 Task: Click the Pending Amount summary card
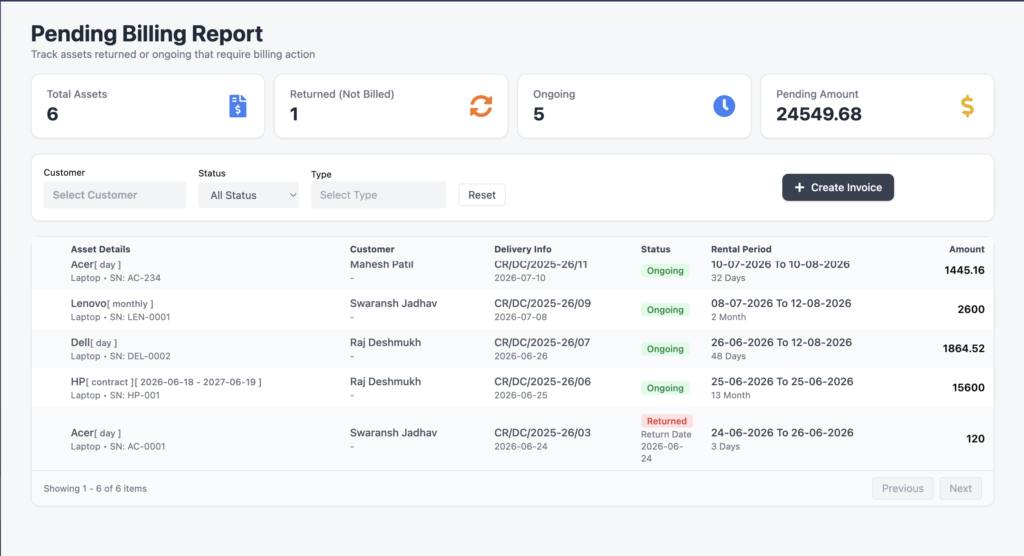coord(877,106)
